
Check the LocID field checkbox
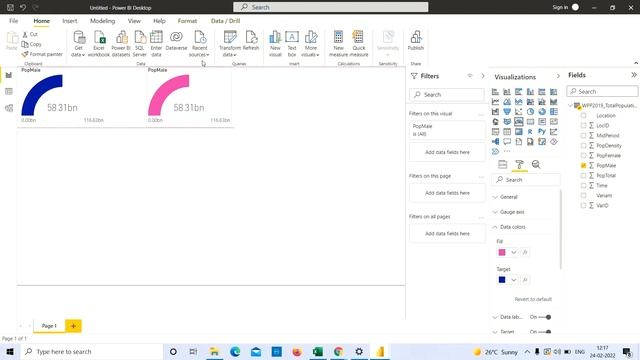coord(583,125)
